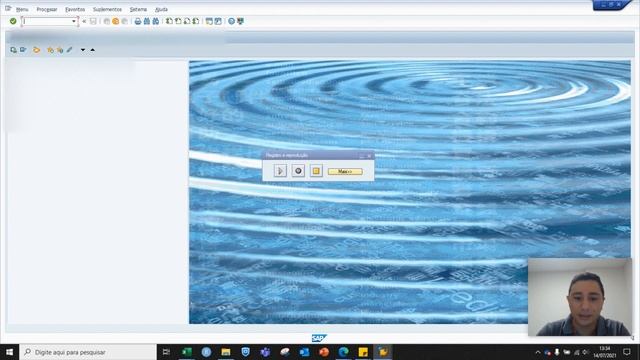Click the Play button in recording dialog
This screenshot has width=640, height=360.
[x=280, y=171]
